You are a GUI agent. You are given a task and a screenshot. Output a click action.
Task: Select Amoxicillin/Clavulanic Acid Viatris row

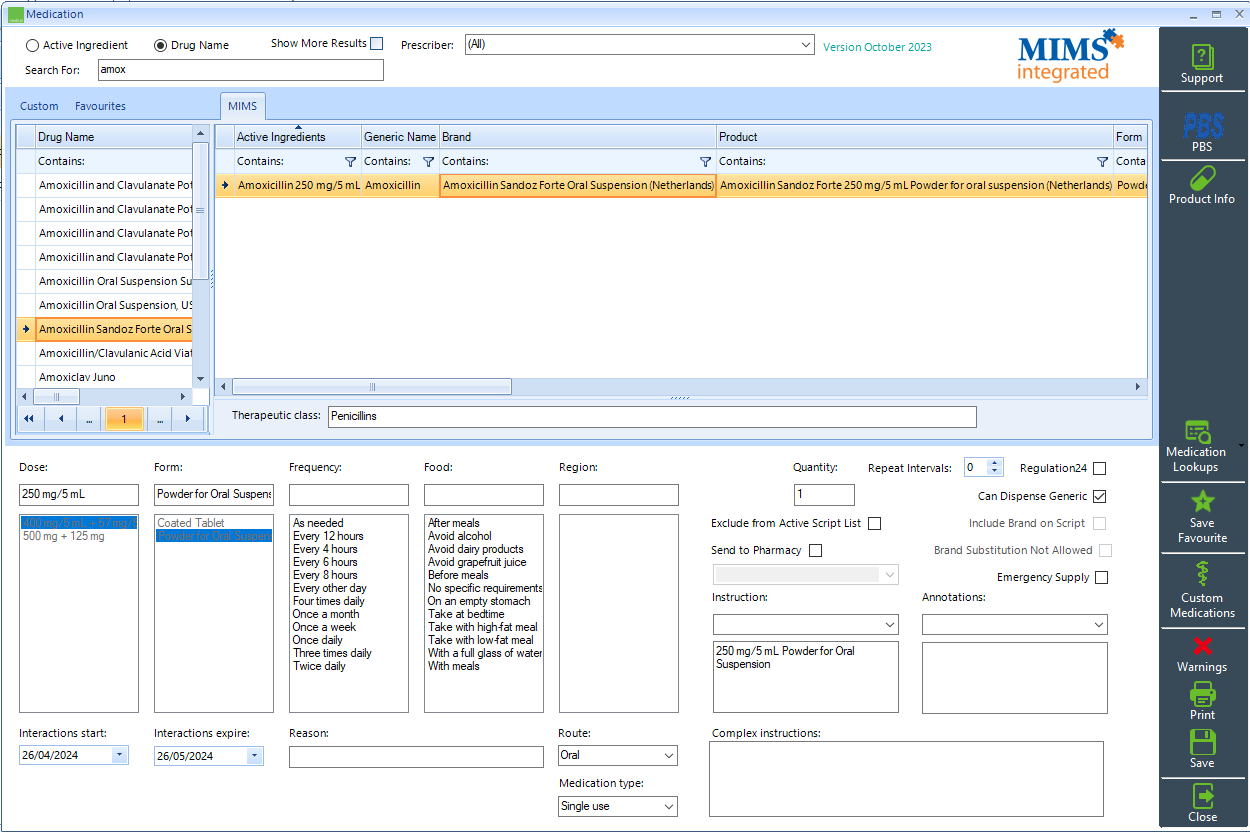[x=113, y=354]
